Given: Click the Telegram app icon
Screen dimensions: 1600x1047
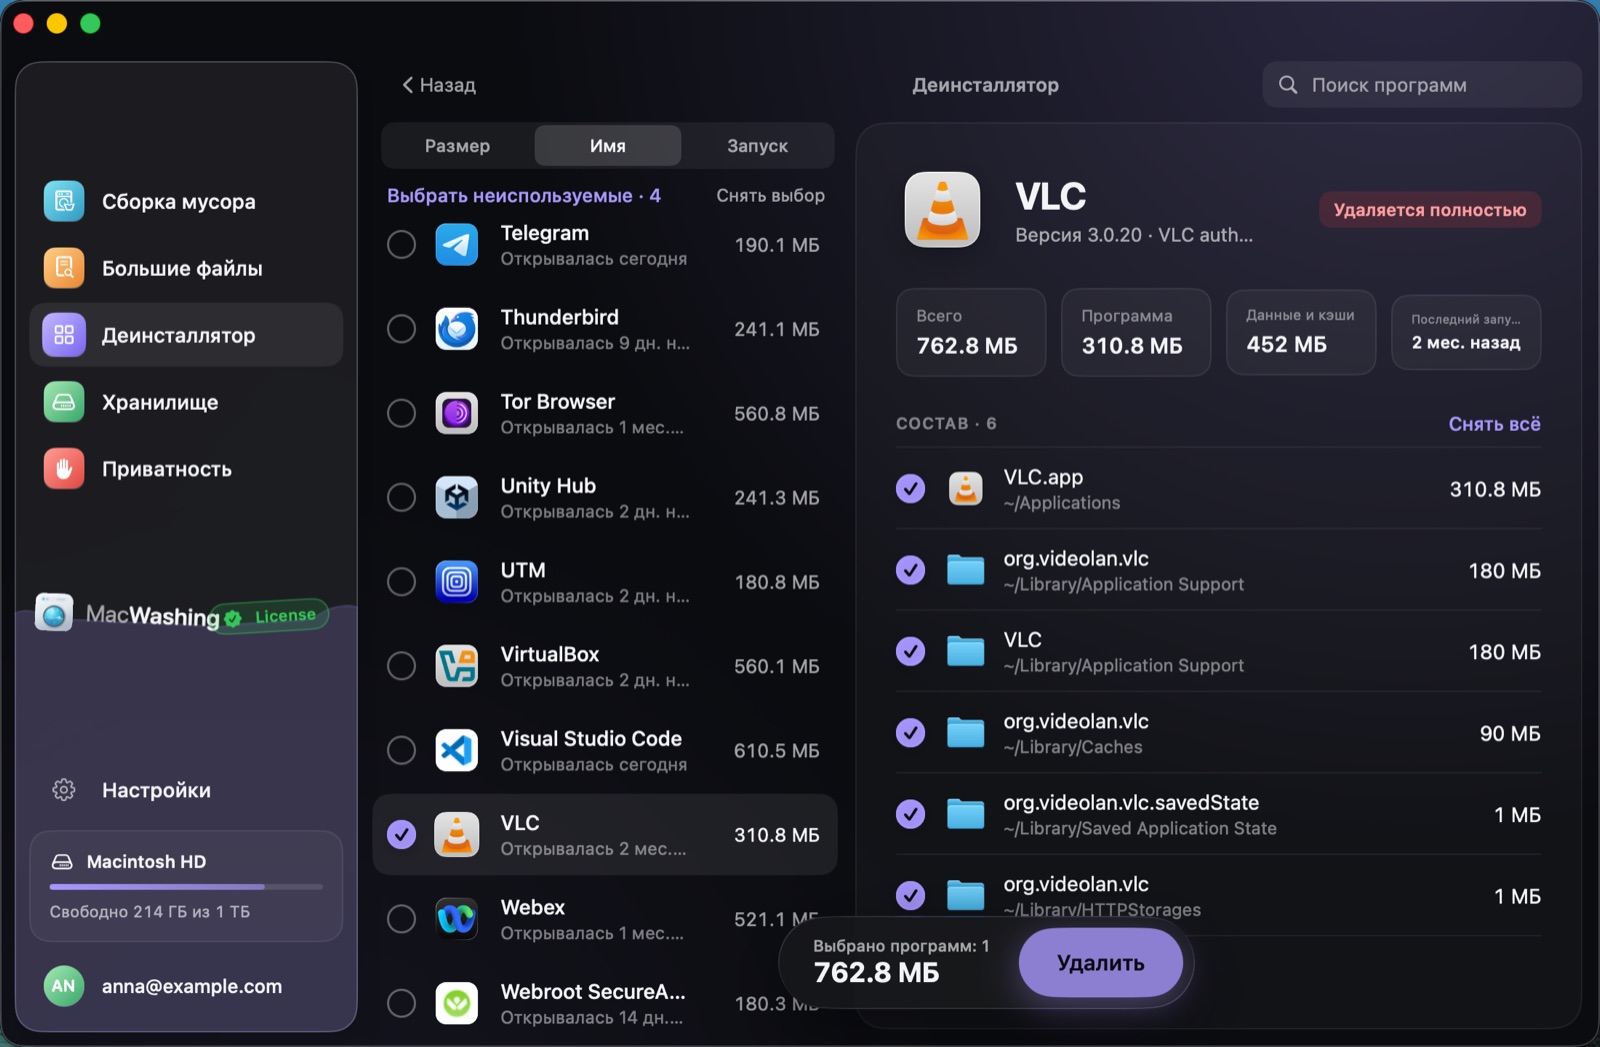Looking at the screenshot, I should pyautogui.click(x=457, y=245).
